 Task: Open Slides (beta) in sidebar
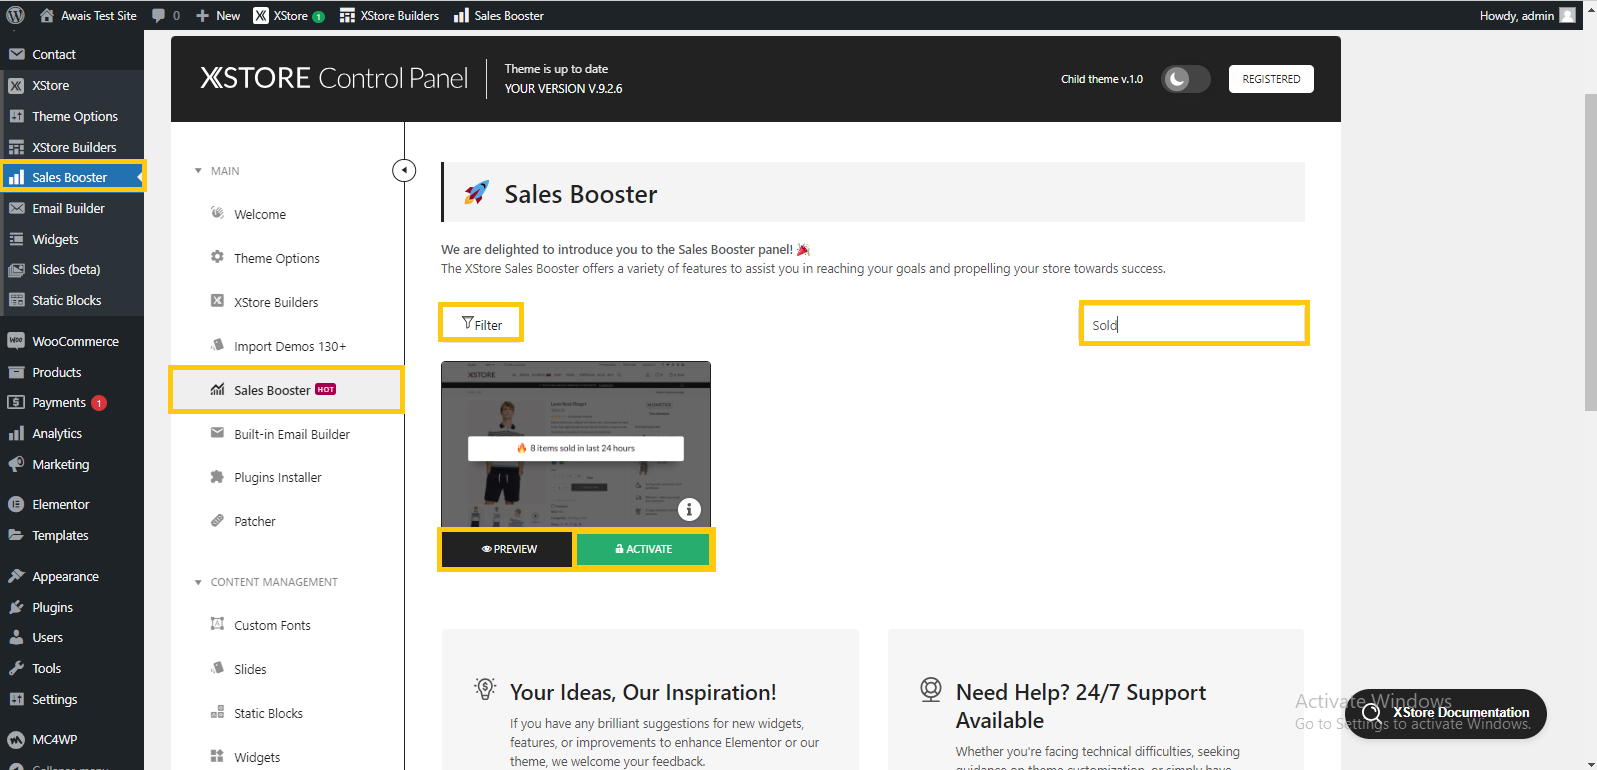click(x=72, y=269)
